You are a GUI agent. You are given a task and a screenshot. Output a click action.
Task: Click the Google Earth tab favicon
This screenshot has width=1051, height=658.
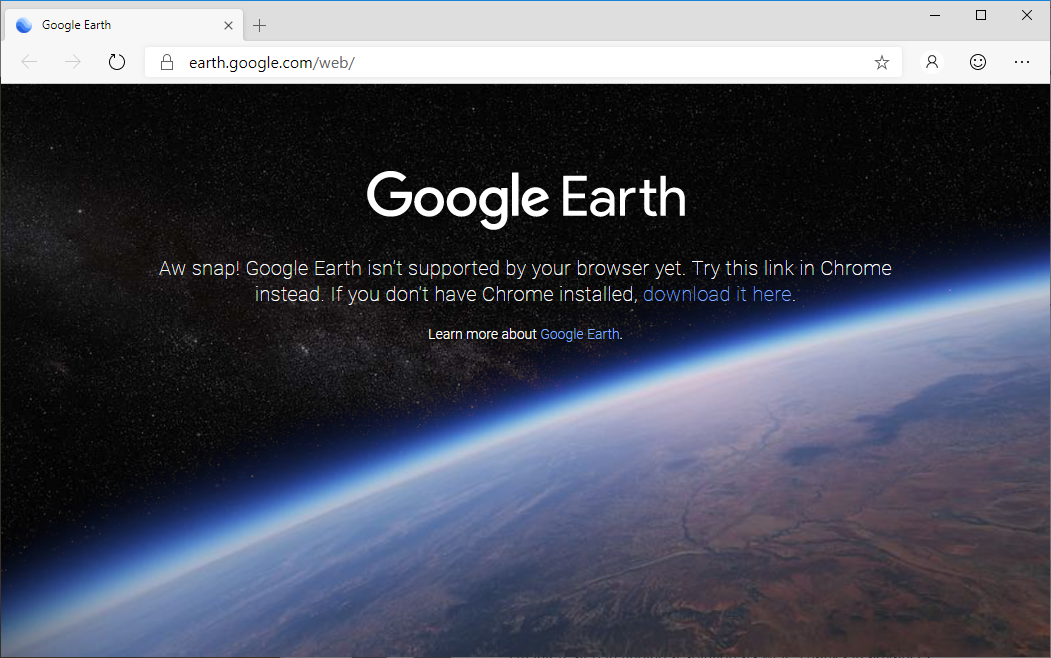24,25
